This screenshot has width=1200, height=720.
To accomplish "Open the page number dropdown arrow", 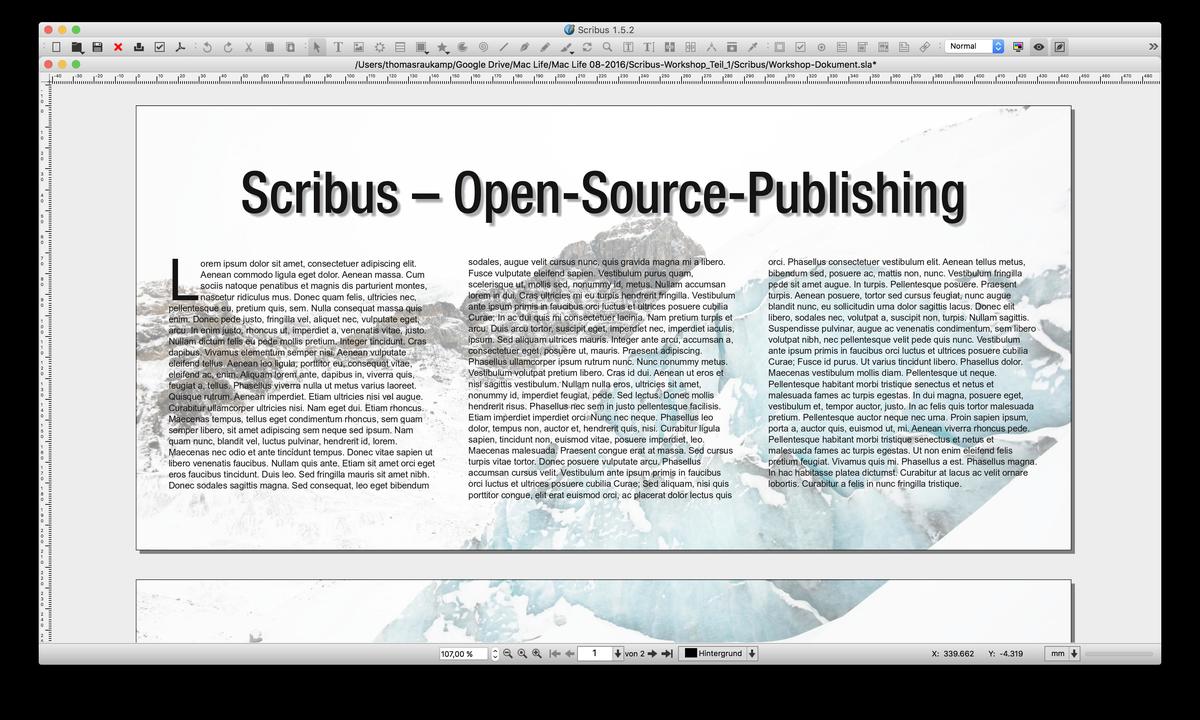I will 617,653.
